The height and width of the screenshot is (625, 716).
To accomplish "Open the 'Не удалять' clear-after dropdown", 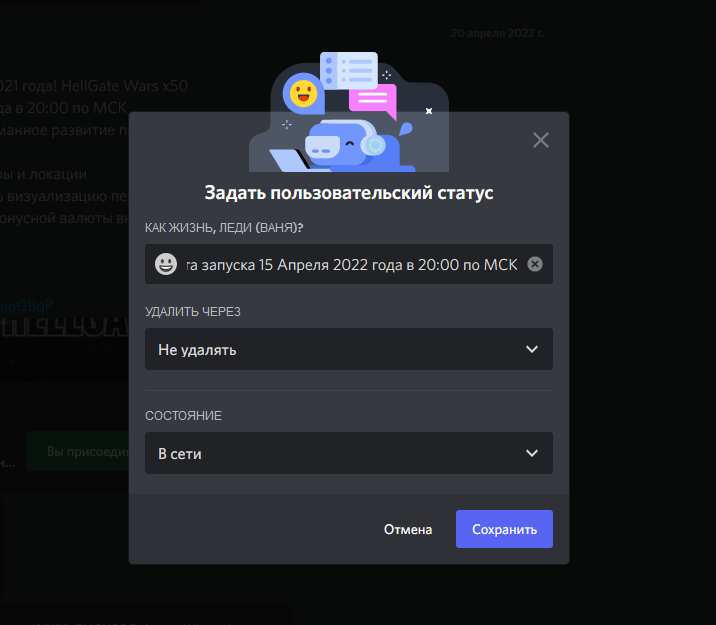I will point(349,349).
